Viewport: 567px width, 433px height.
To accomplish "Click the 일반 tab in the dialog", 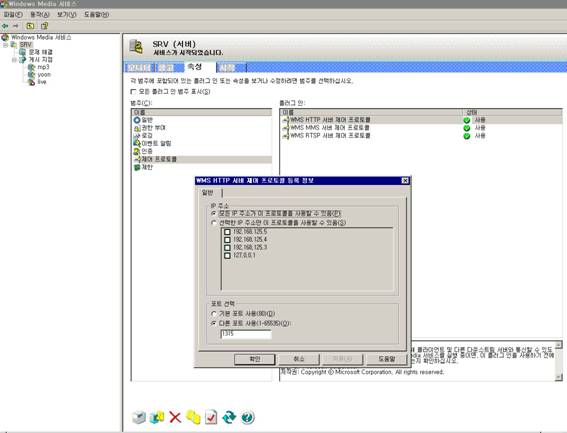I will coord(208,192).
